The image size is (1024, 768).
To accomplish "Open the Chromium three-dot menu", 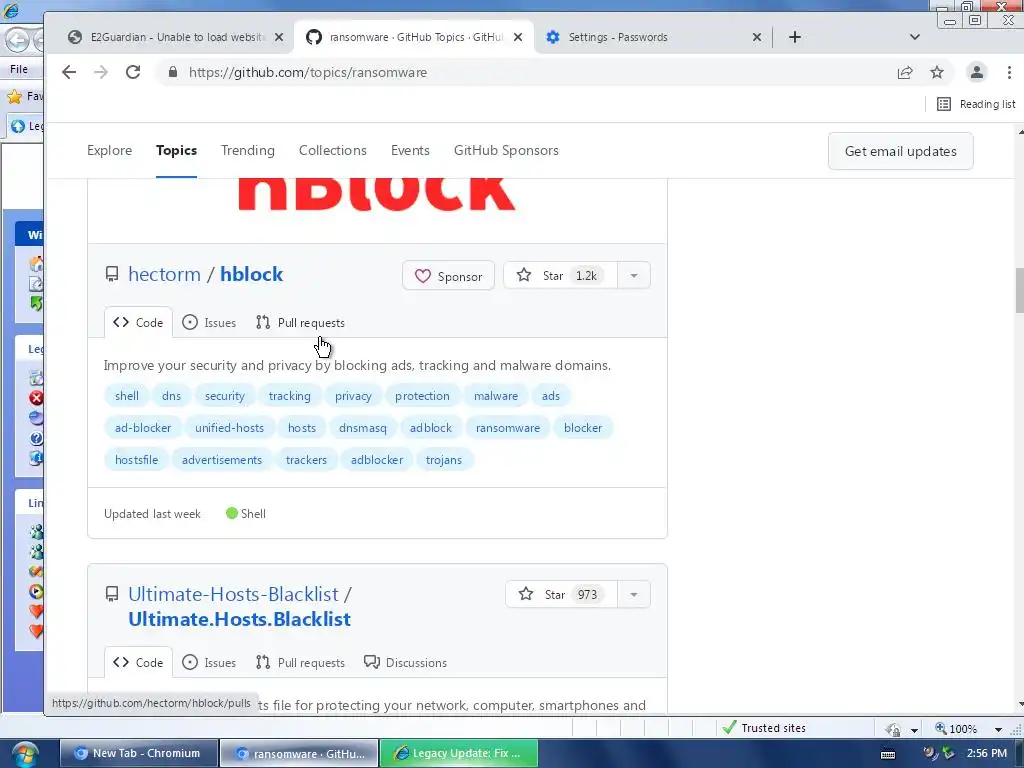I will (x=1009, y=72).
